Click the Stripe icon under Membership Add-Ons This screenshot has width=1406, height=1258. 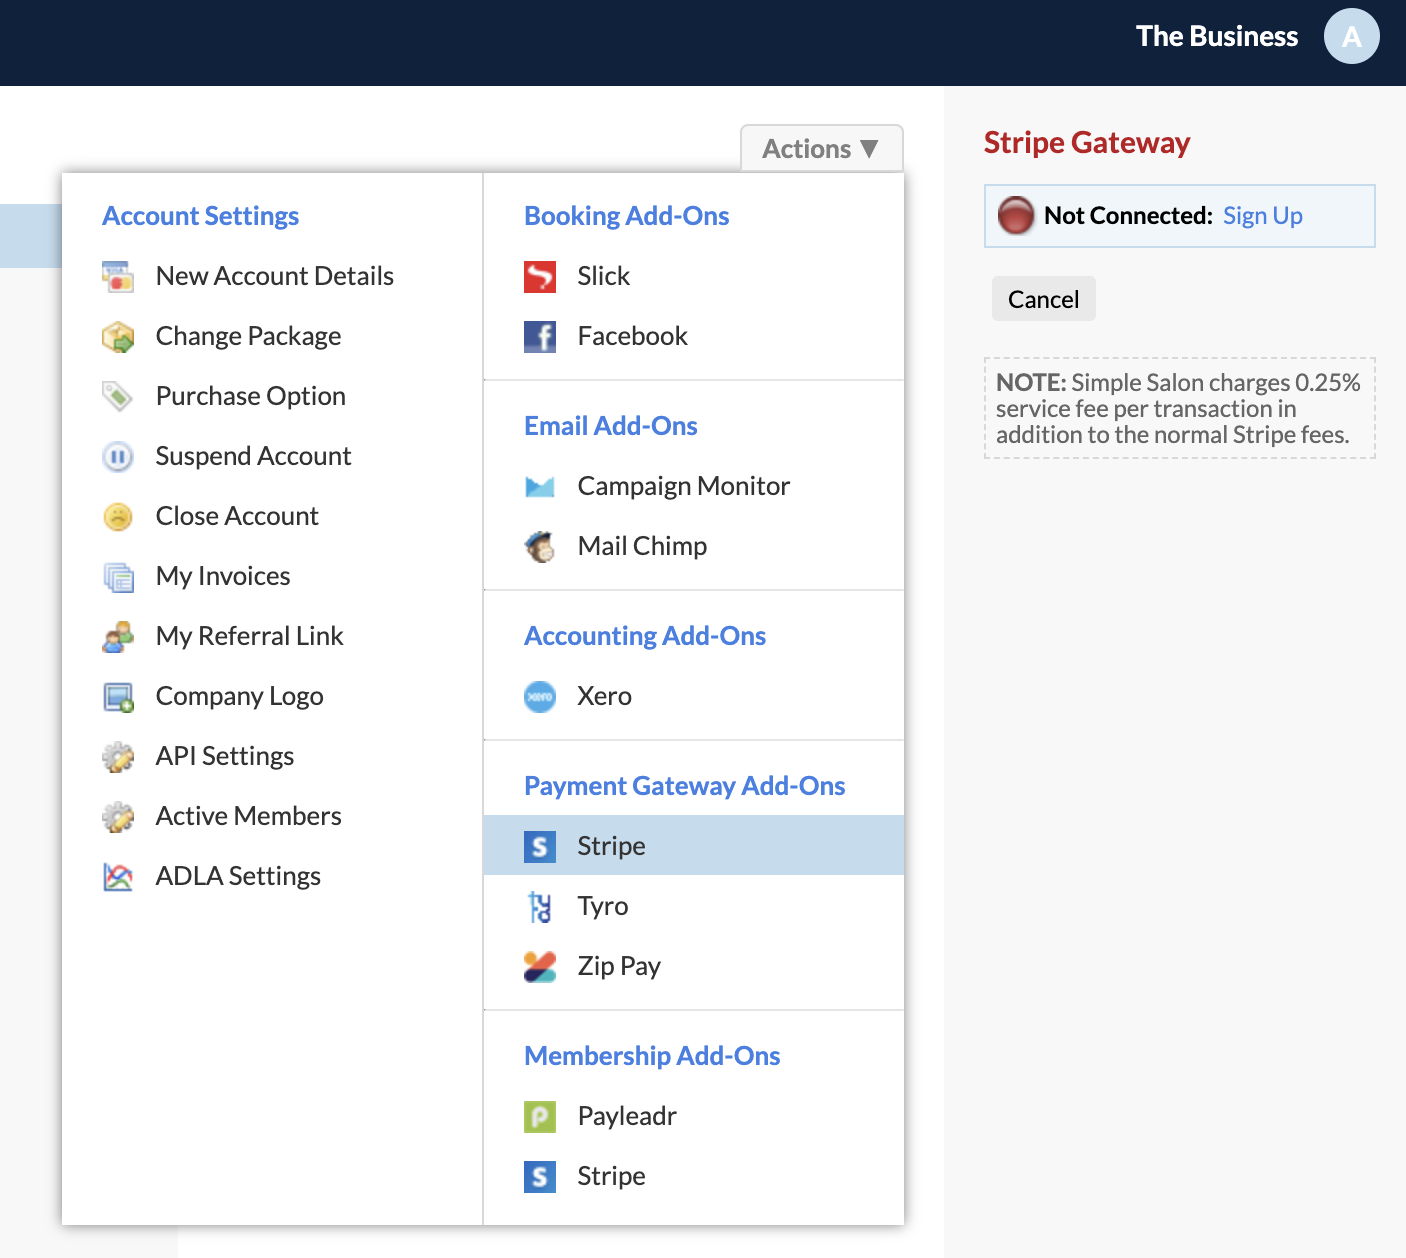pyautogui.click(x=540, y=1176)
